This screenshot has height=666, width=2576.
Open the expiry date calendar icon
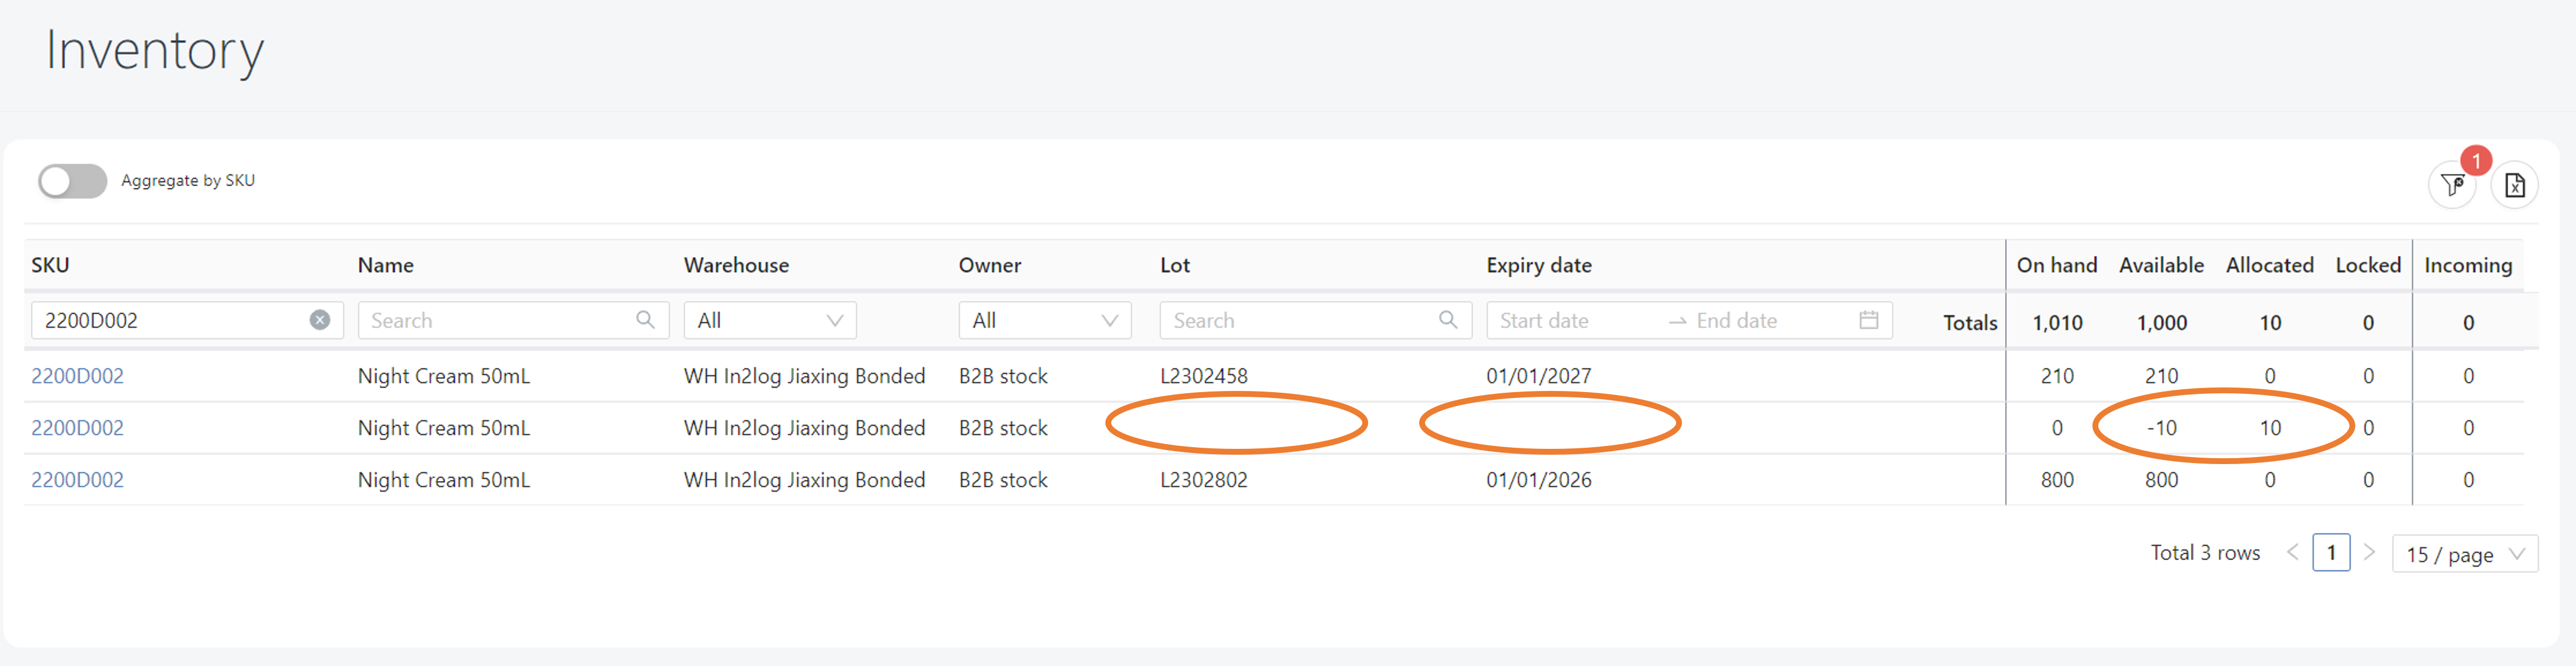(x=1868, y=320)
